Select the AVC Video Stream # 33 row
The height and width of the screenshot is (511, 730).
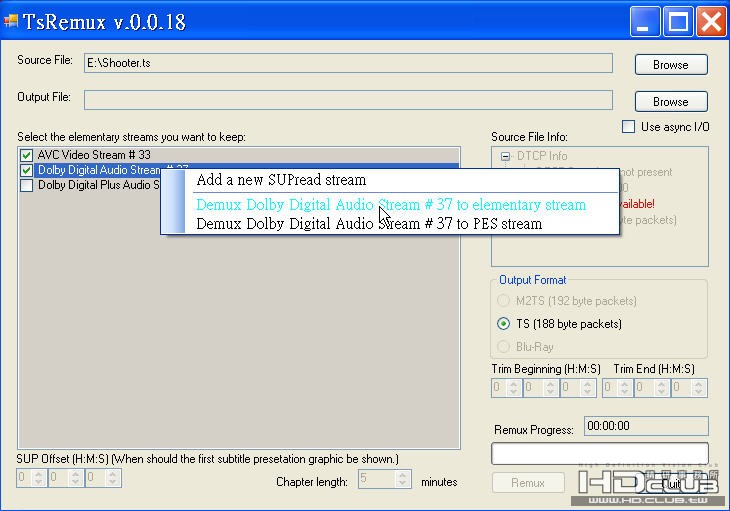[x=239, y=155]
